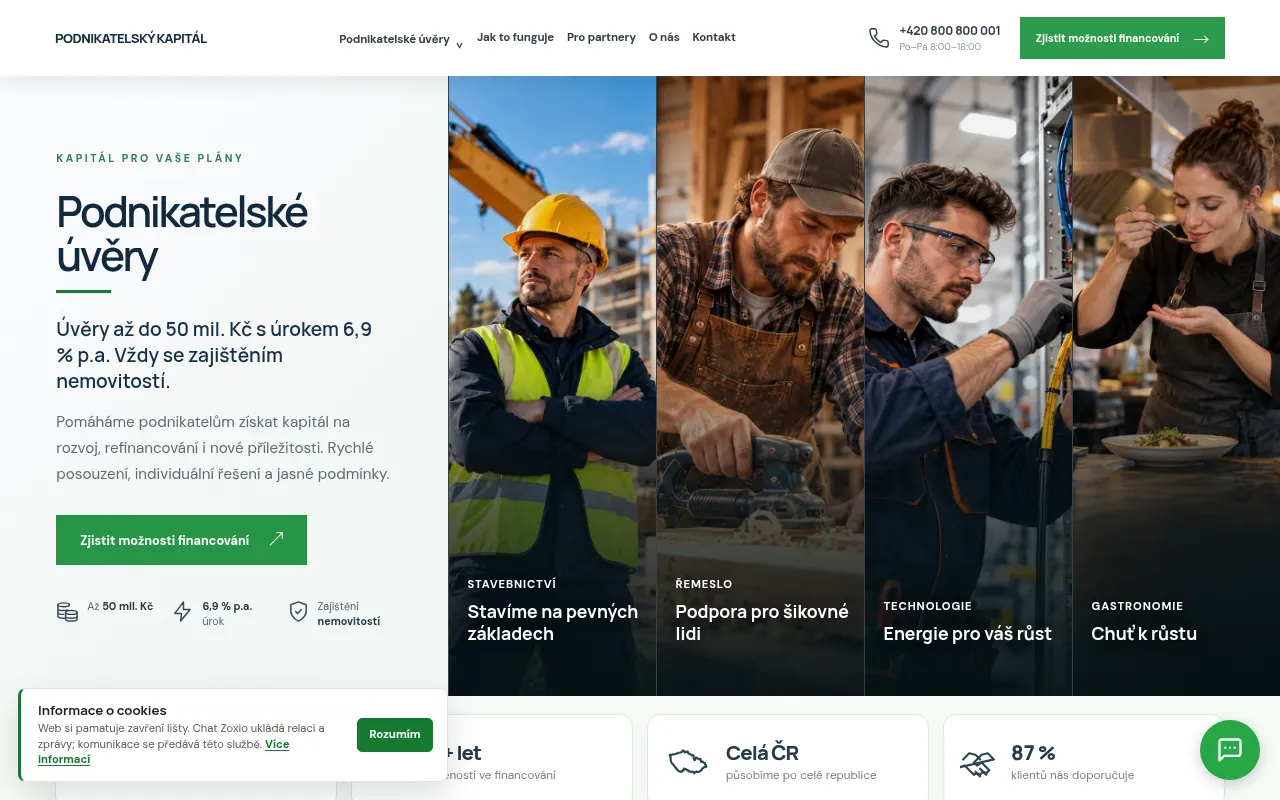Click the hero Zjistit možnosti financování button
This screenshot has width=1280, height=800.
pos(181,540)
